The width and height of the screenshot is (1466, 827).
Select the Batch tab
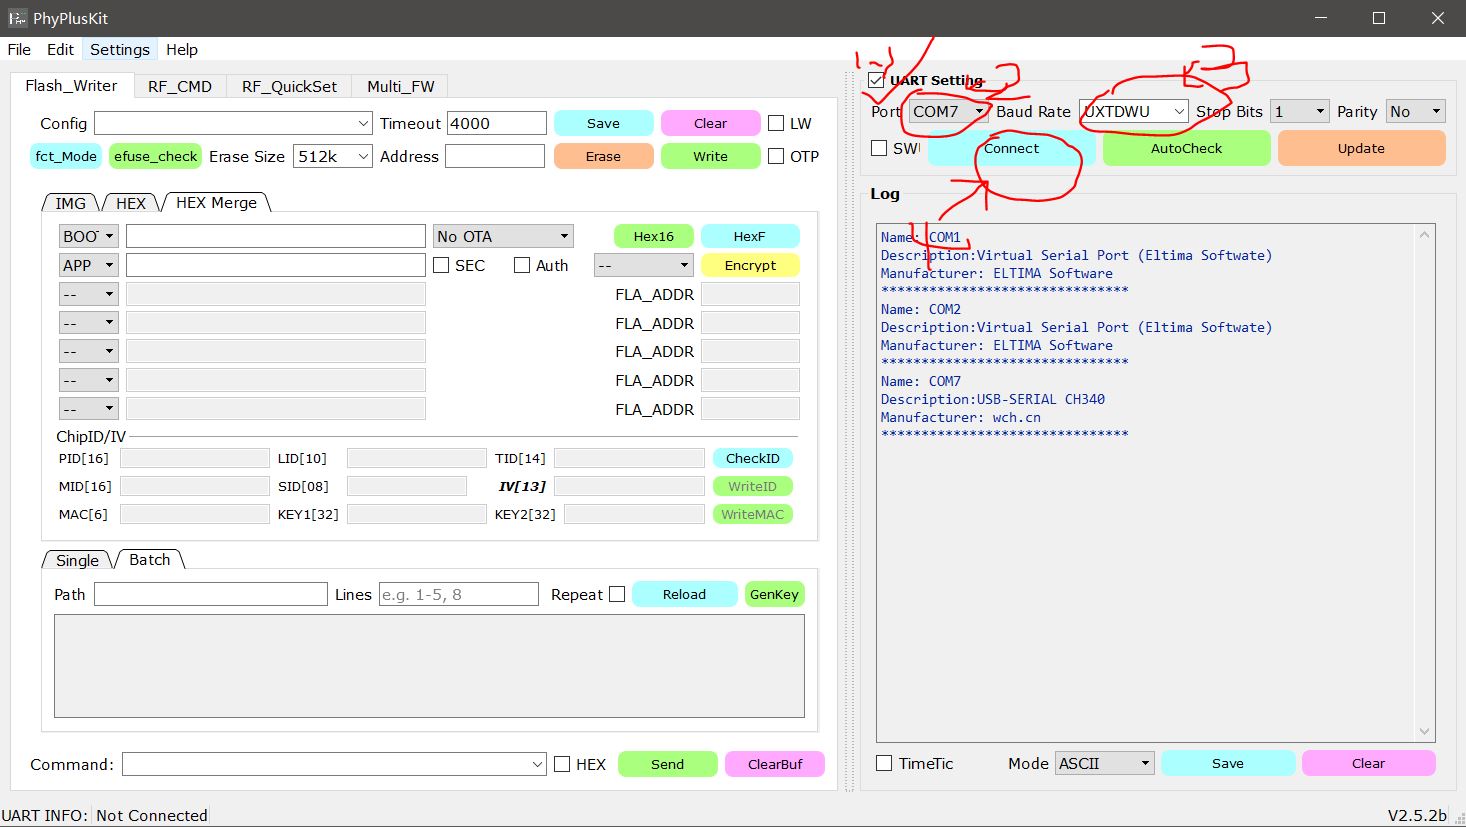[150, 559]
